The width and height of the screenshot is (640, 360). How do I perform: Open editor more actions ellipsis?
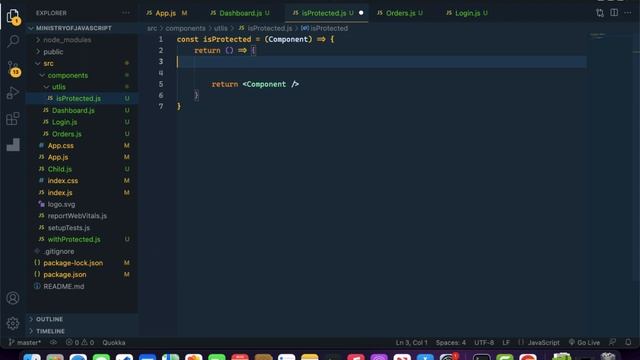628,13
